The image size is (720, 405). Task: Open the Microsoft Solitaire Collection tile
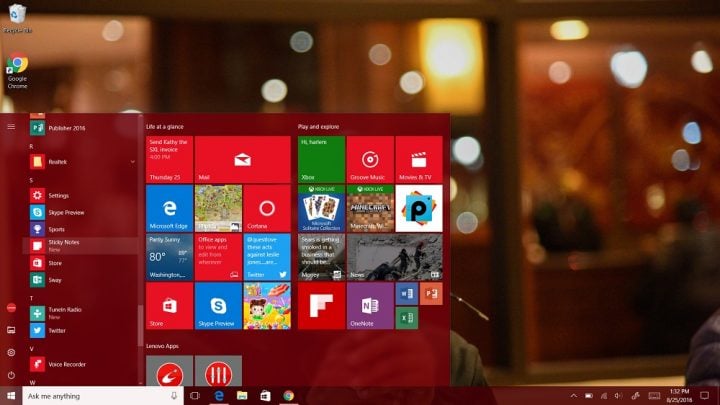[x=321, y=208]
